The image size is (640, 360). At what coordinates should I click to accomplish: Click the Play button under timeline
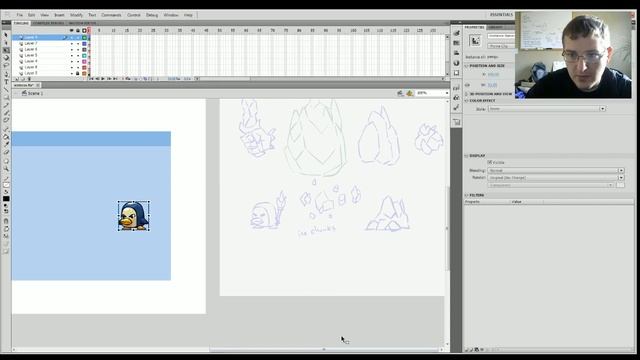103,79
